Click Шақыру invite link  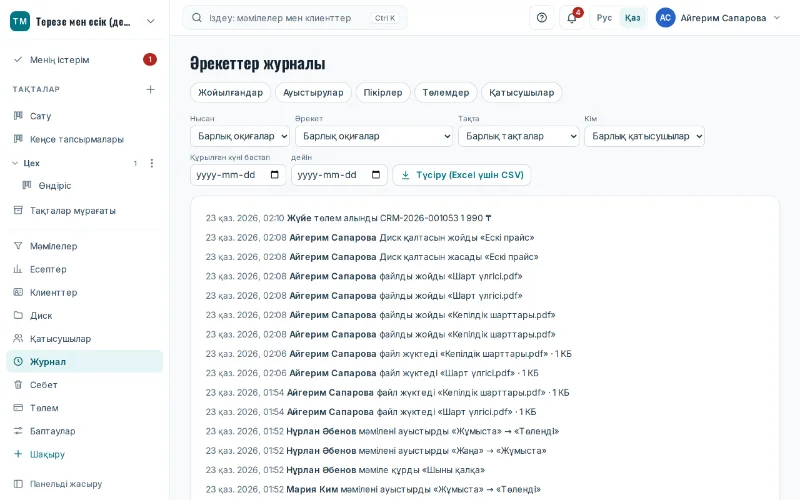[85, 454]
